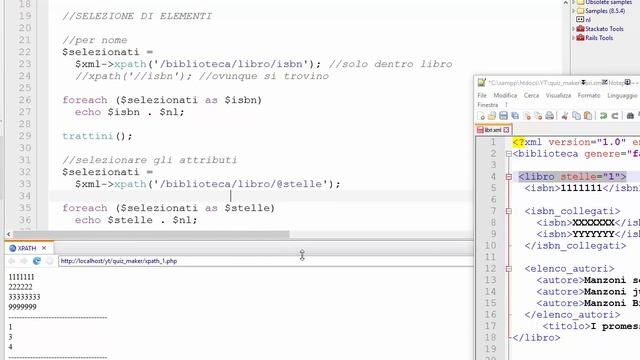The width and height of the screenshot is (640, 360).
Task: Open the Modifica menu in Notepad++
Action: (505, 95)
